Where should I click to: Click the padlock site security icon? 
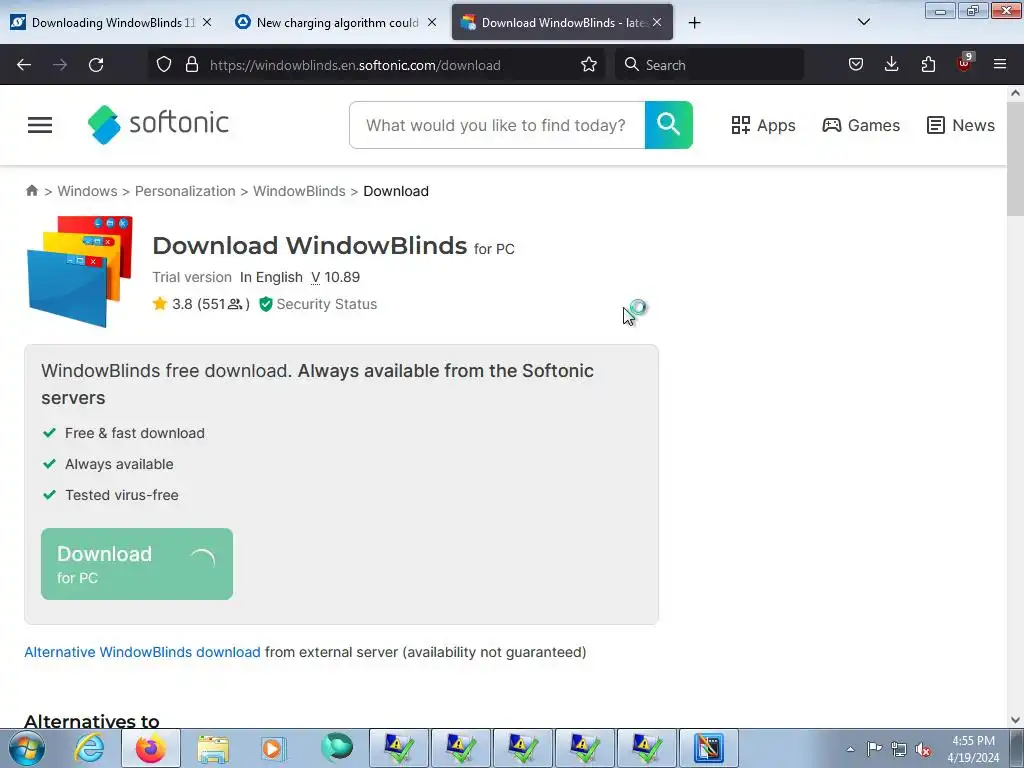click(191, 65)
